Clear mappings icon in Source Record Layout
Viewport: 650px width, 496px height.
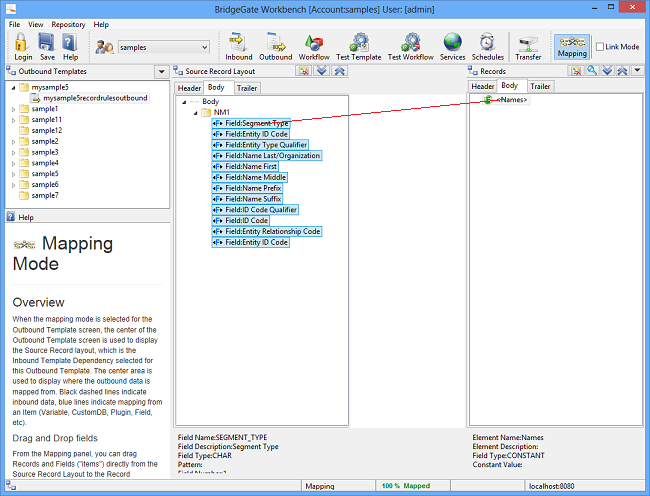tap(304, 71)
